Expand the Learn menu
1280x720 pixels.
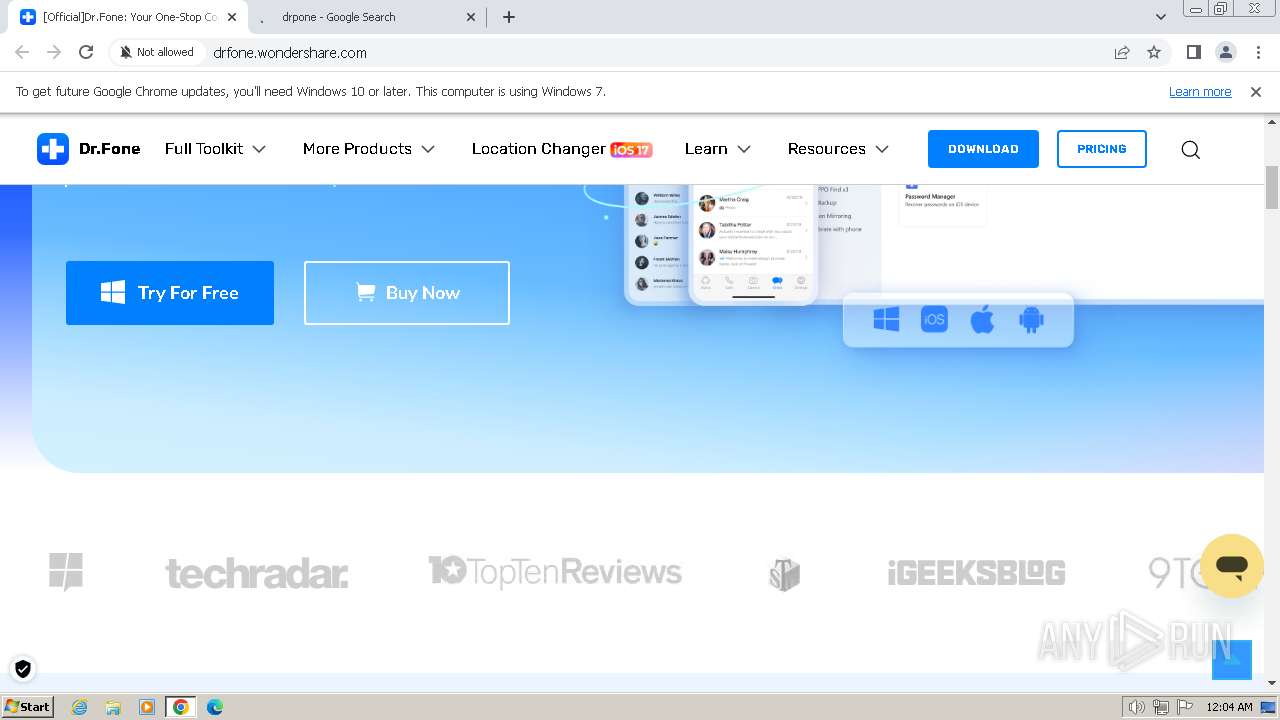click(717, 149)
